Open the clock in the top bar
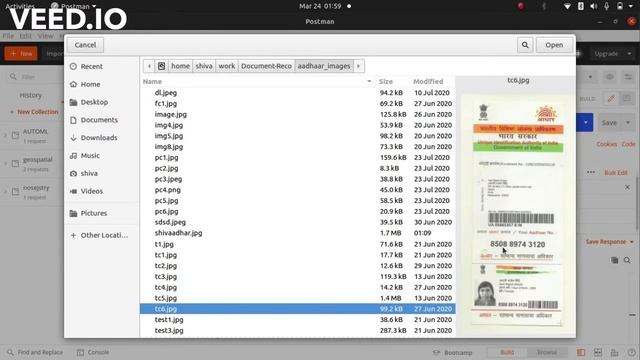The width and height of the screenshot is (640, 360). [320, 6]
